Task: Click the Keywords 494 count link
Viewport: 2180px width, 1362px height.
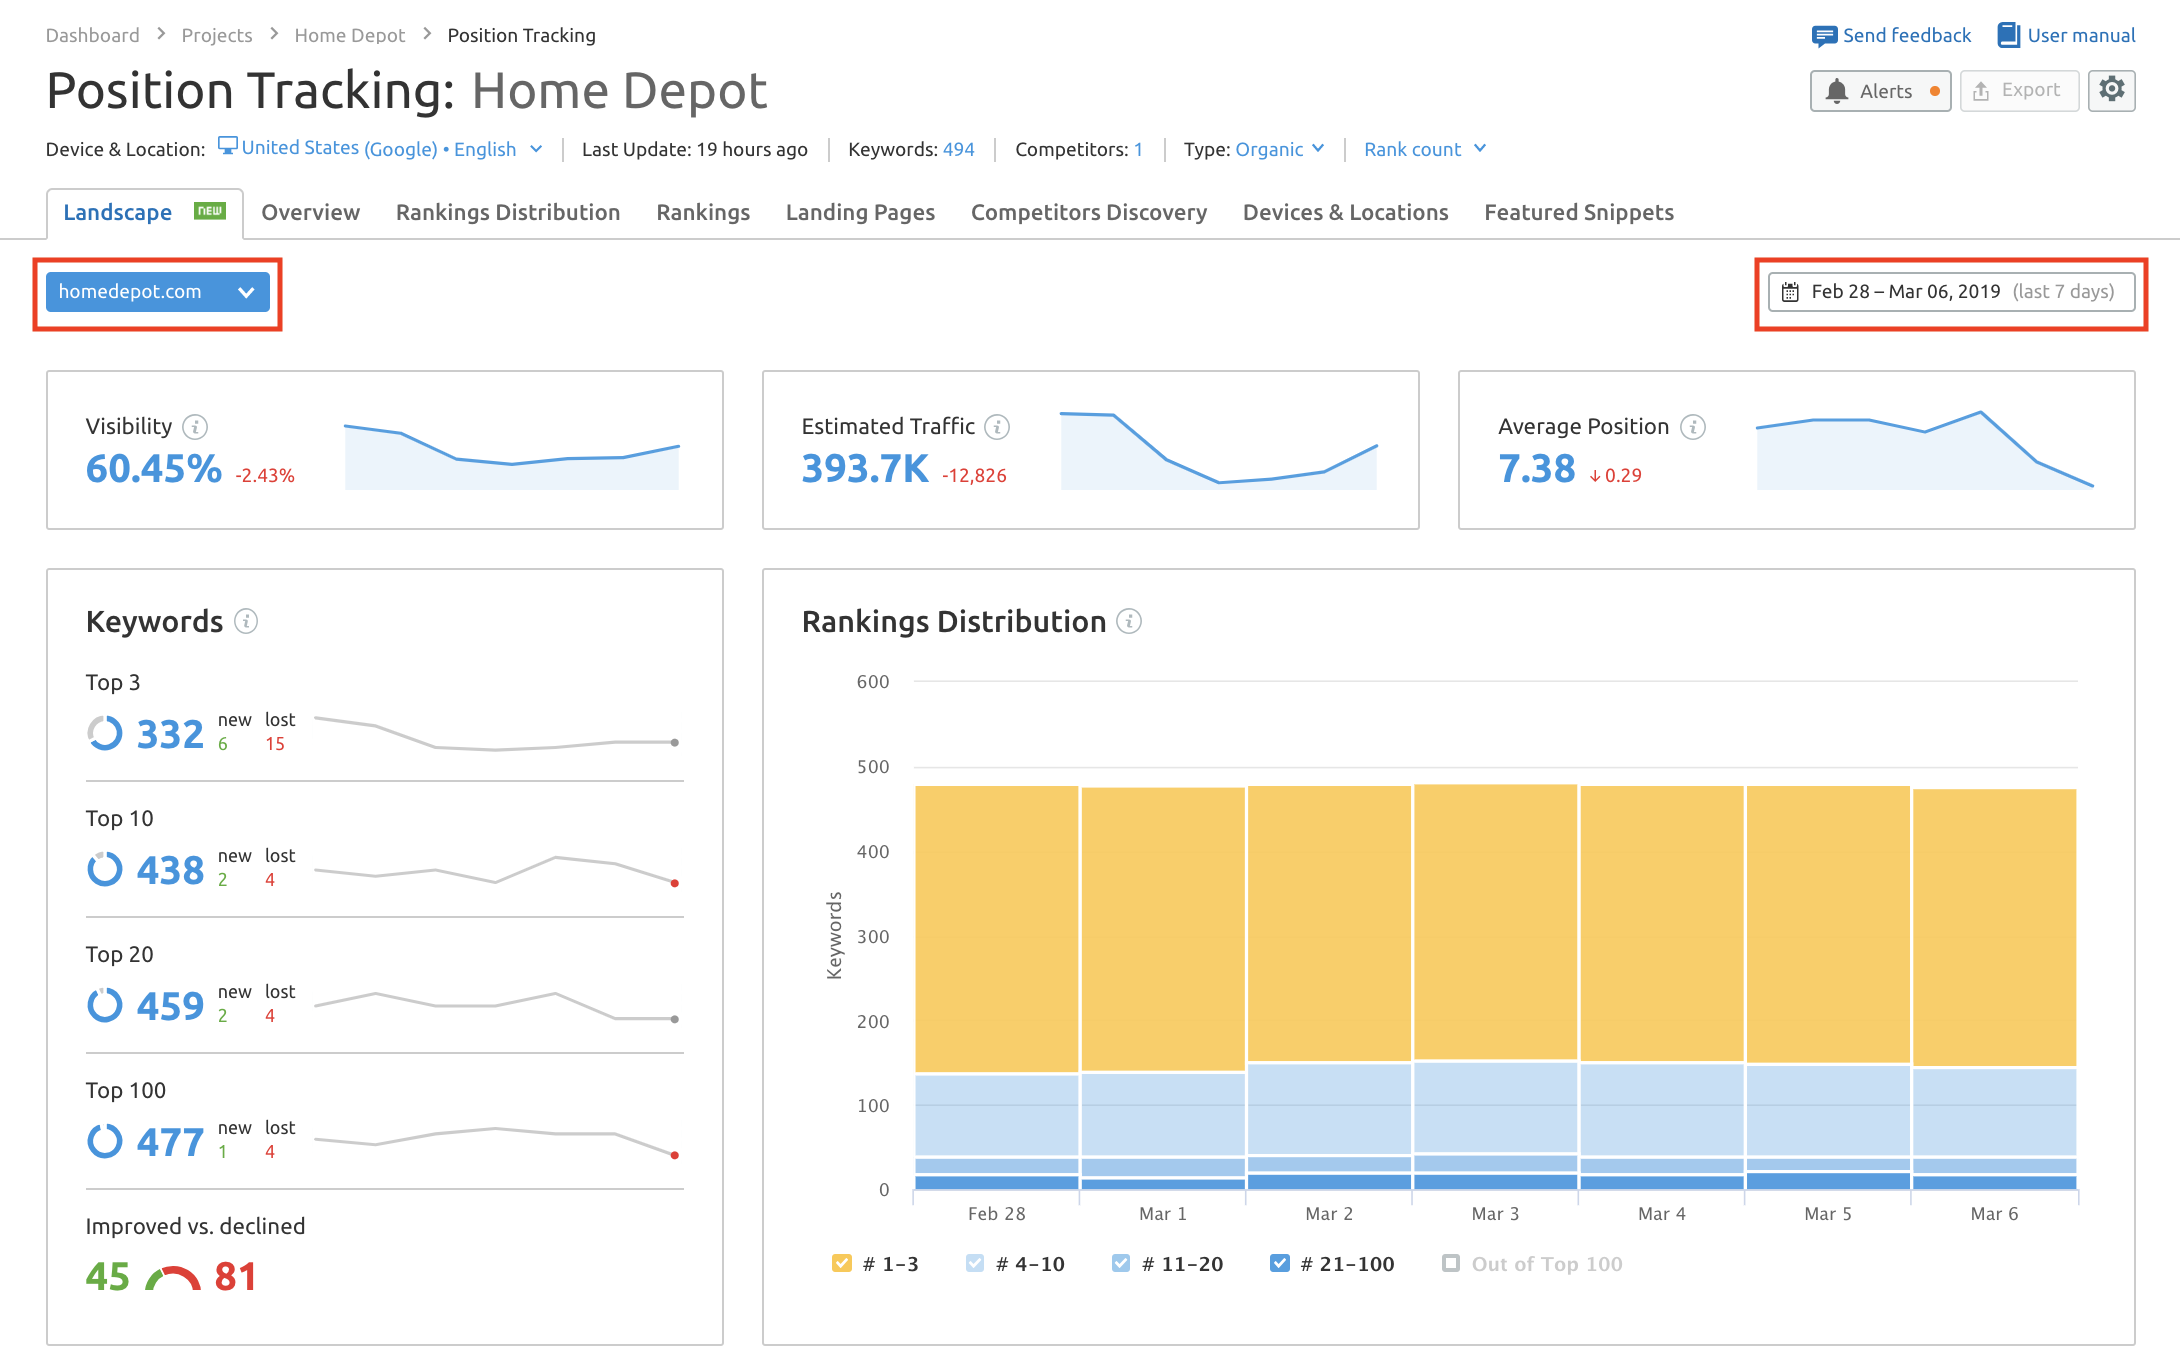Action: click(958, 149)
